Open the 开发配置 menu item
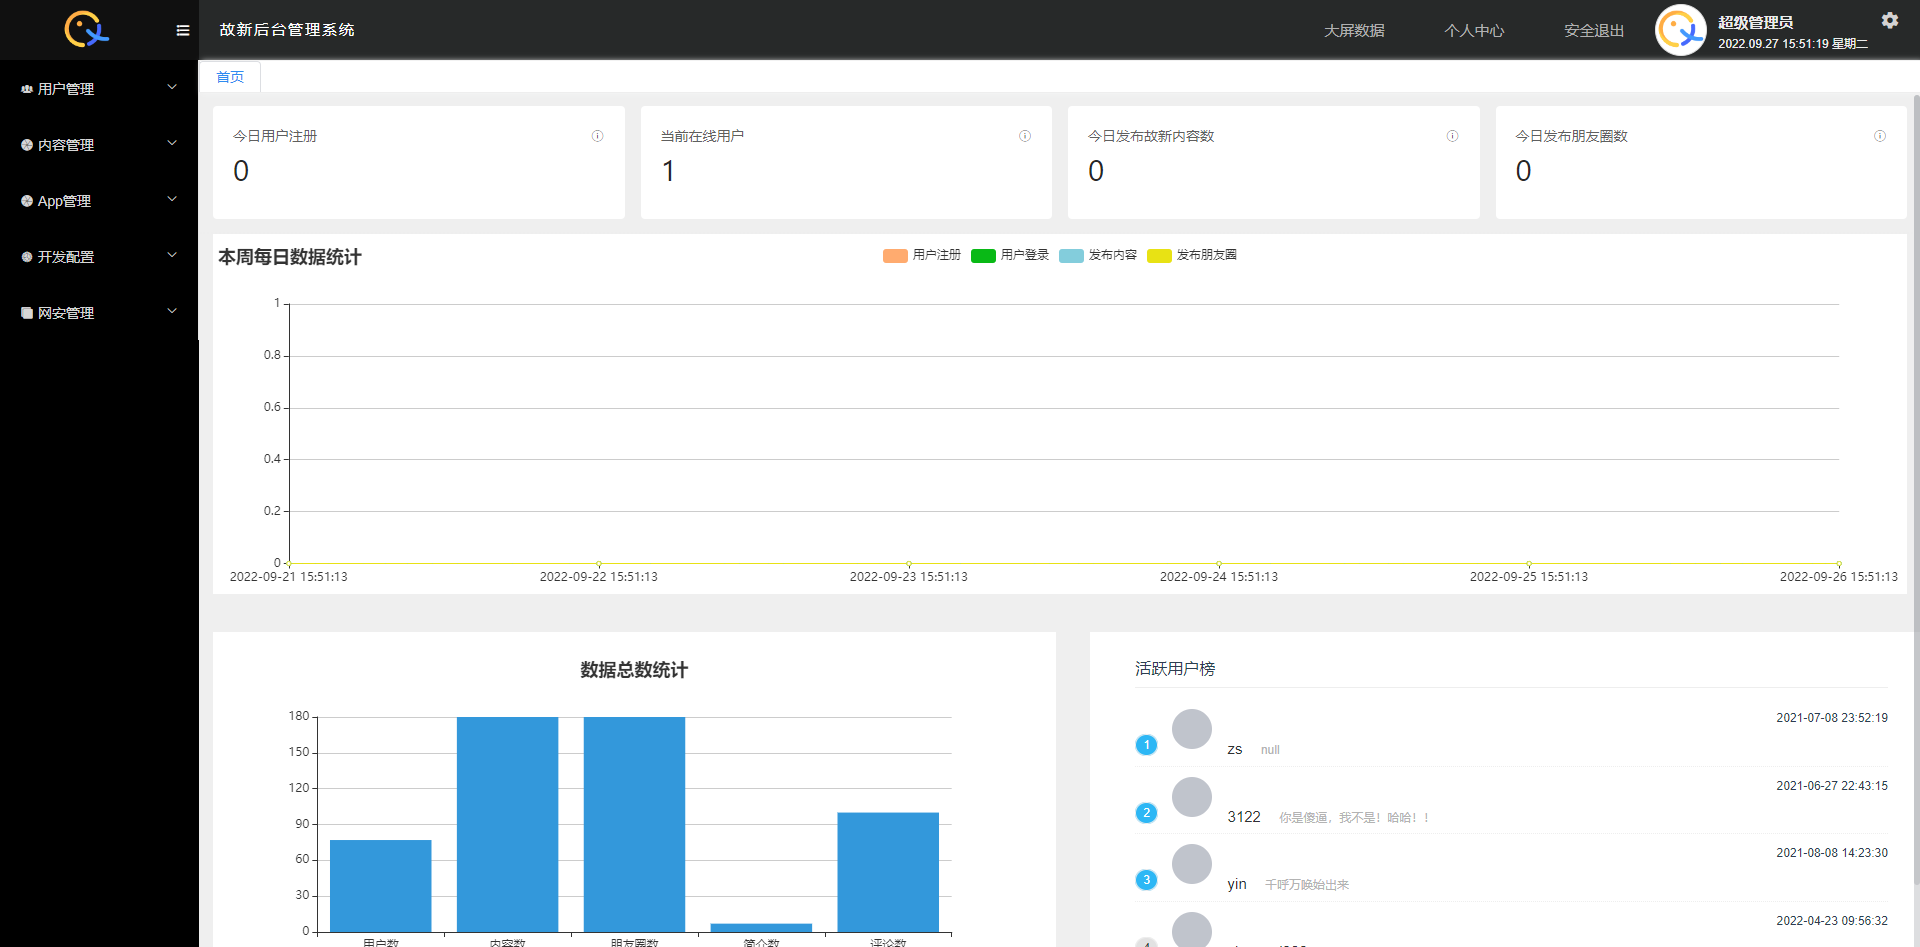The image size is (1920, 947). [98, 257]
